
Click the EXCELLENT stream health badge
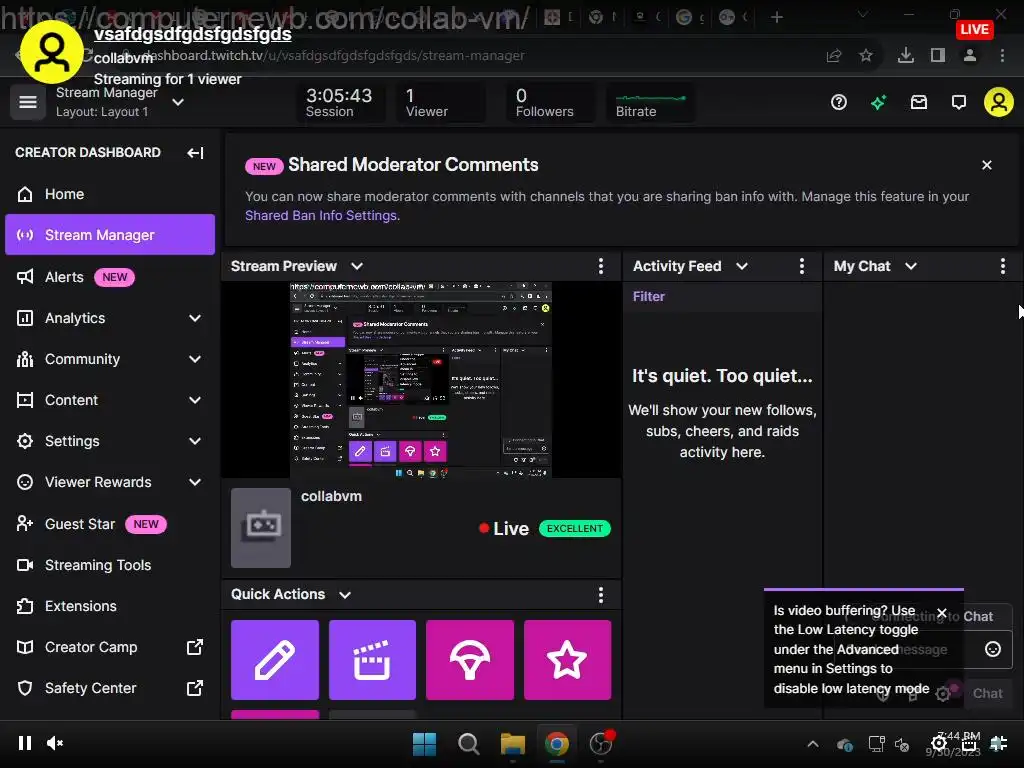[x=575, y=528]
